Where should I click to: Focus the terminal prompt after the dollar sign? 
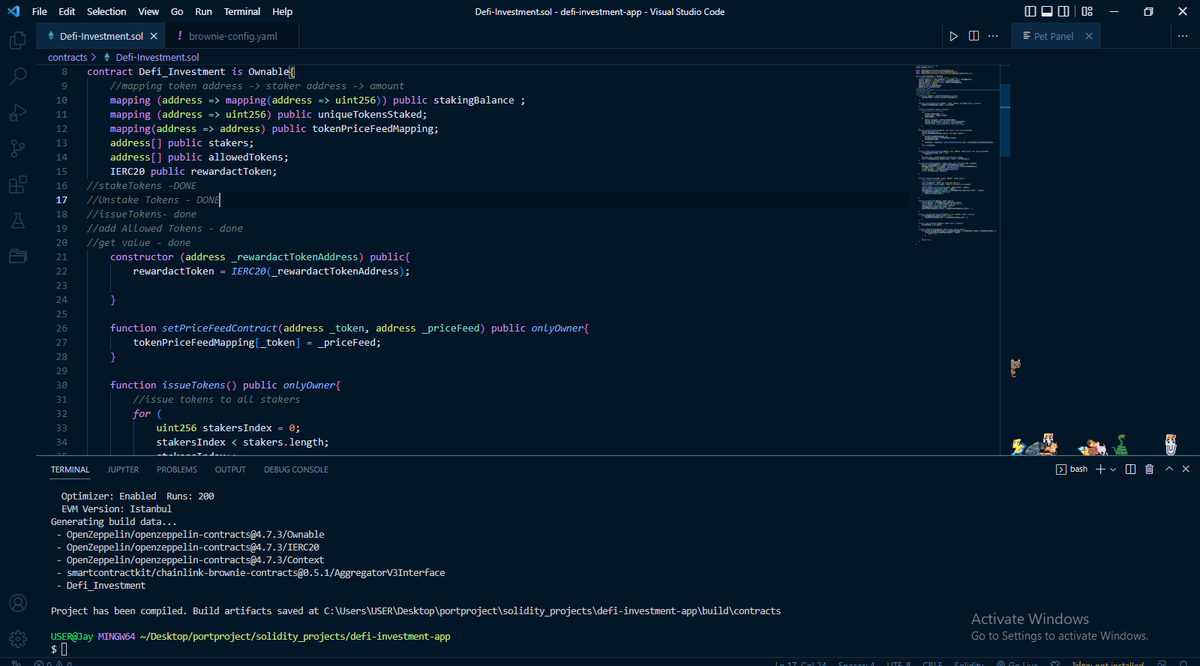[64, 650]
